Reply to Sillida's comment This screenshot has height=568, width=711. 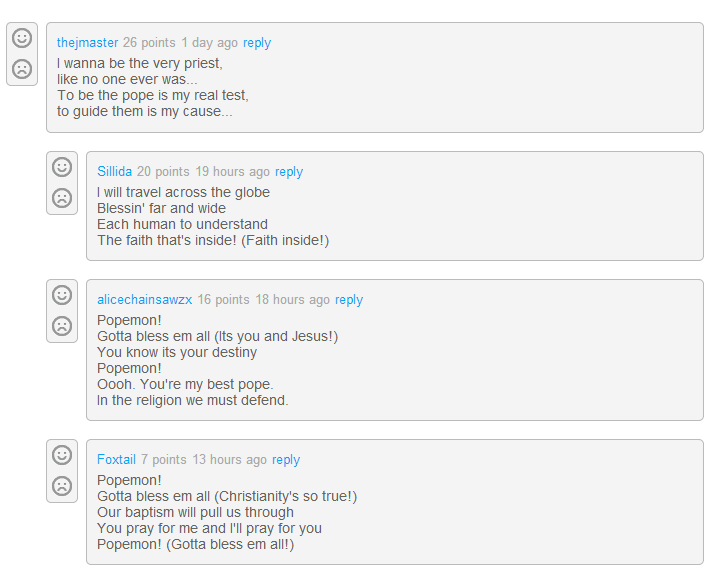(289, 172)
